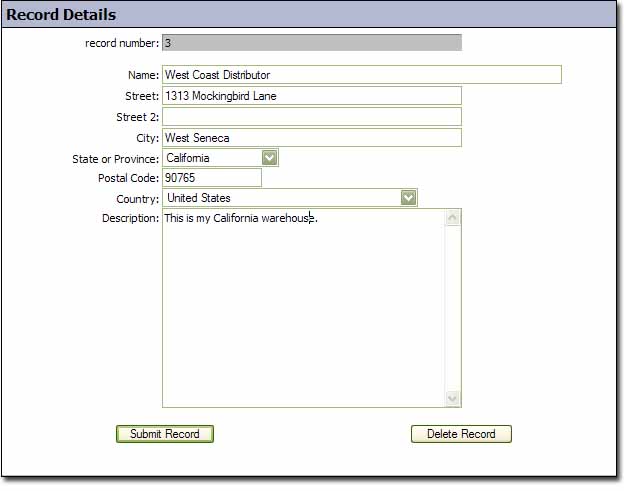Viewport: 624px width, 491px height.
Task: Click the Record Details header title
Action: [62, 15]
